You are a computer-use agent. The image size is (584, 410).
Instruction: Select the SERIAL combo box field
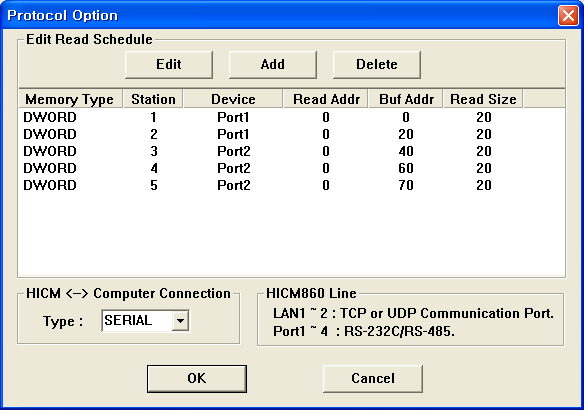145,321
